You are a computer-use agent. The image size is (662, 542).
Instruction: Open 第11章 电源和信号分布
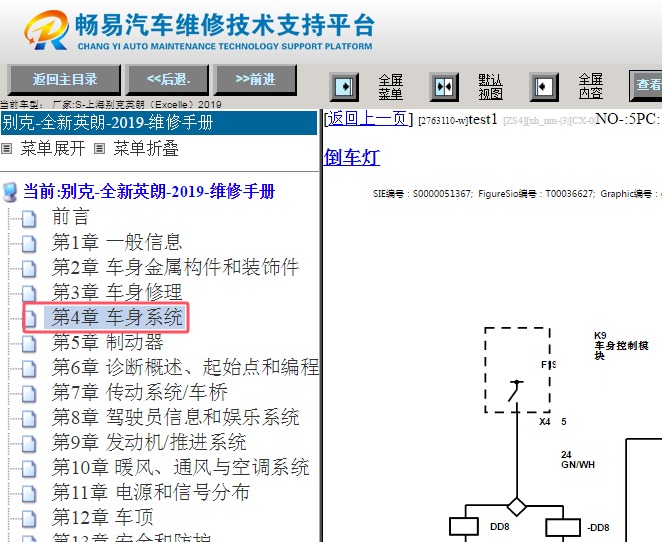(151, 492)
